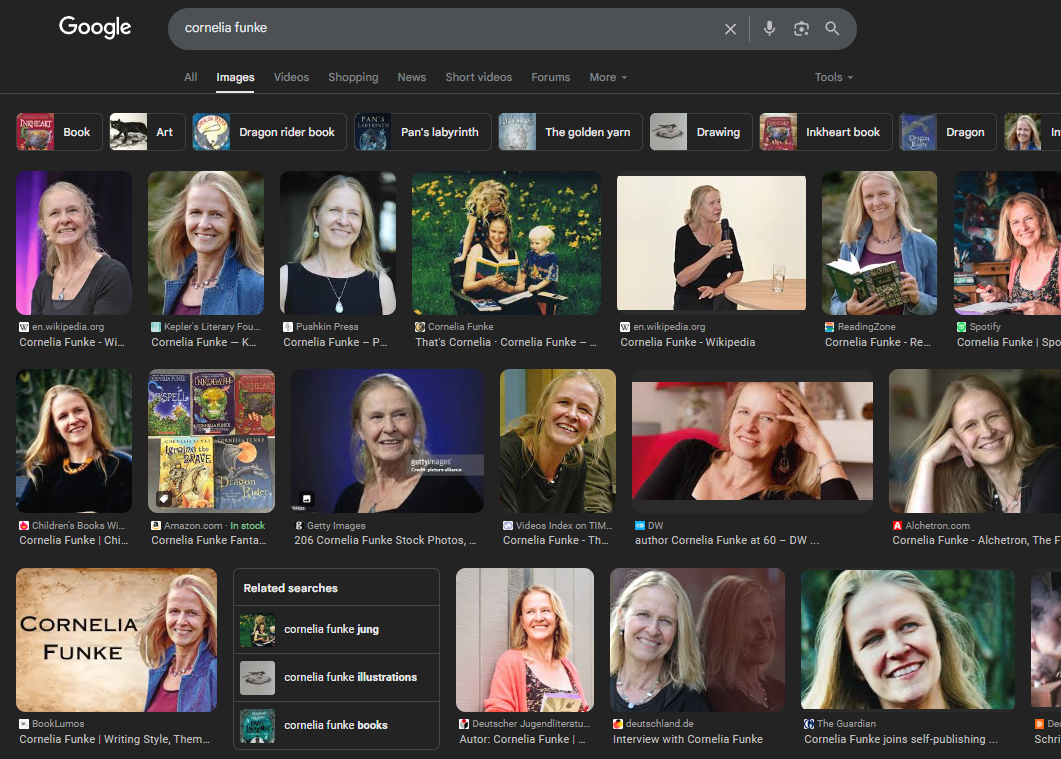Open That's Cornelia meadow reading photo
Viewport: 1061px width, 759px height.
[506, 243]
